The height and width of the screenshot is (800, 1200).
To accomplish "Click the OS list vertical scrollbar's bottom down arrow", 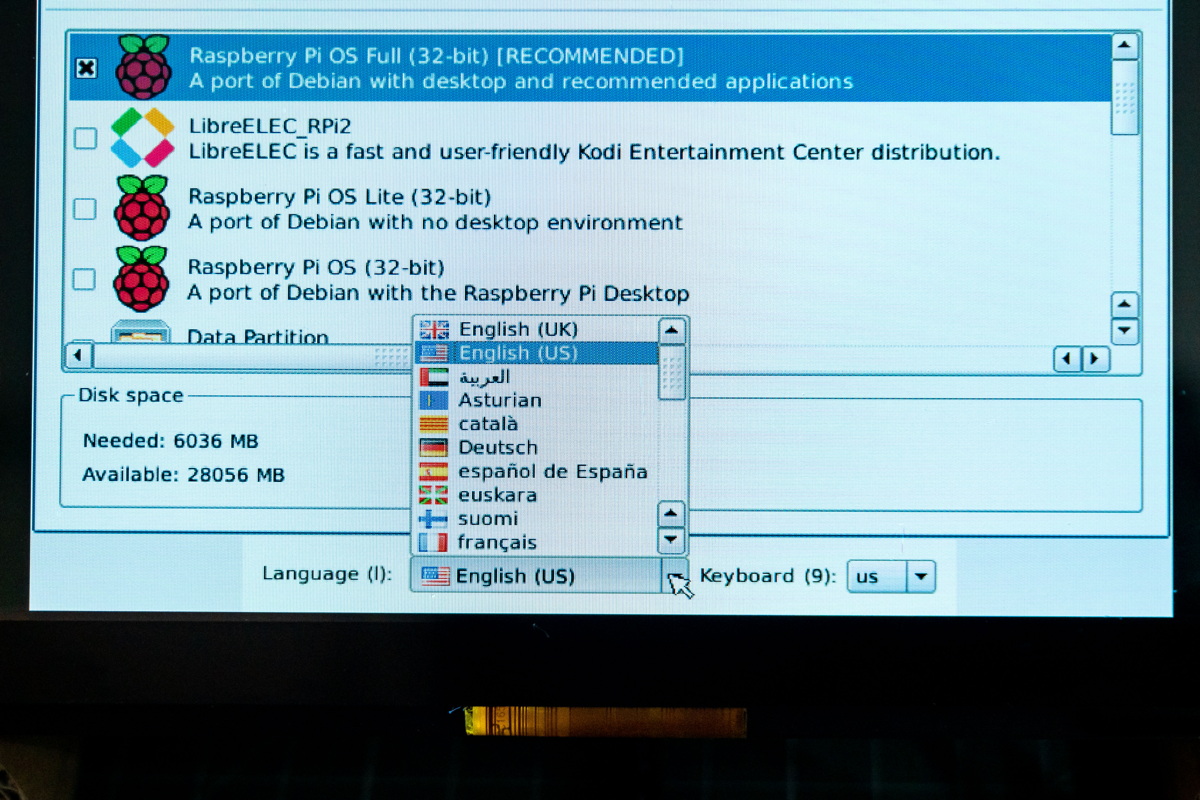I will click(x=1125, y=331).
